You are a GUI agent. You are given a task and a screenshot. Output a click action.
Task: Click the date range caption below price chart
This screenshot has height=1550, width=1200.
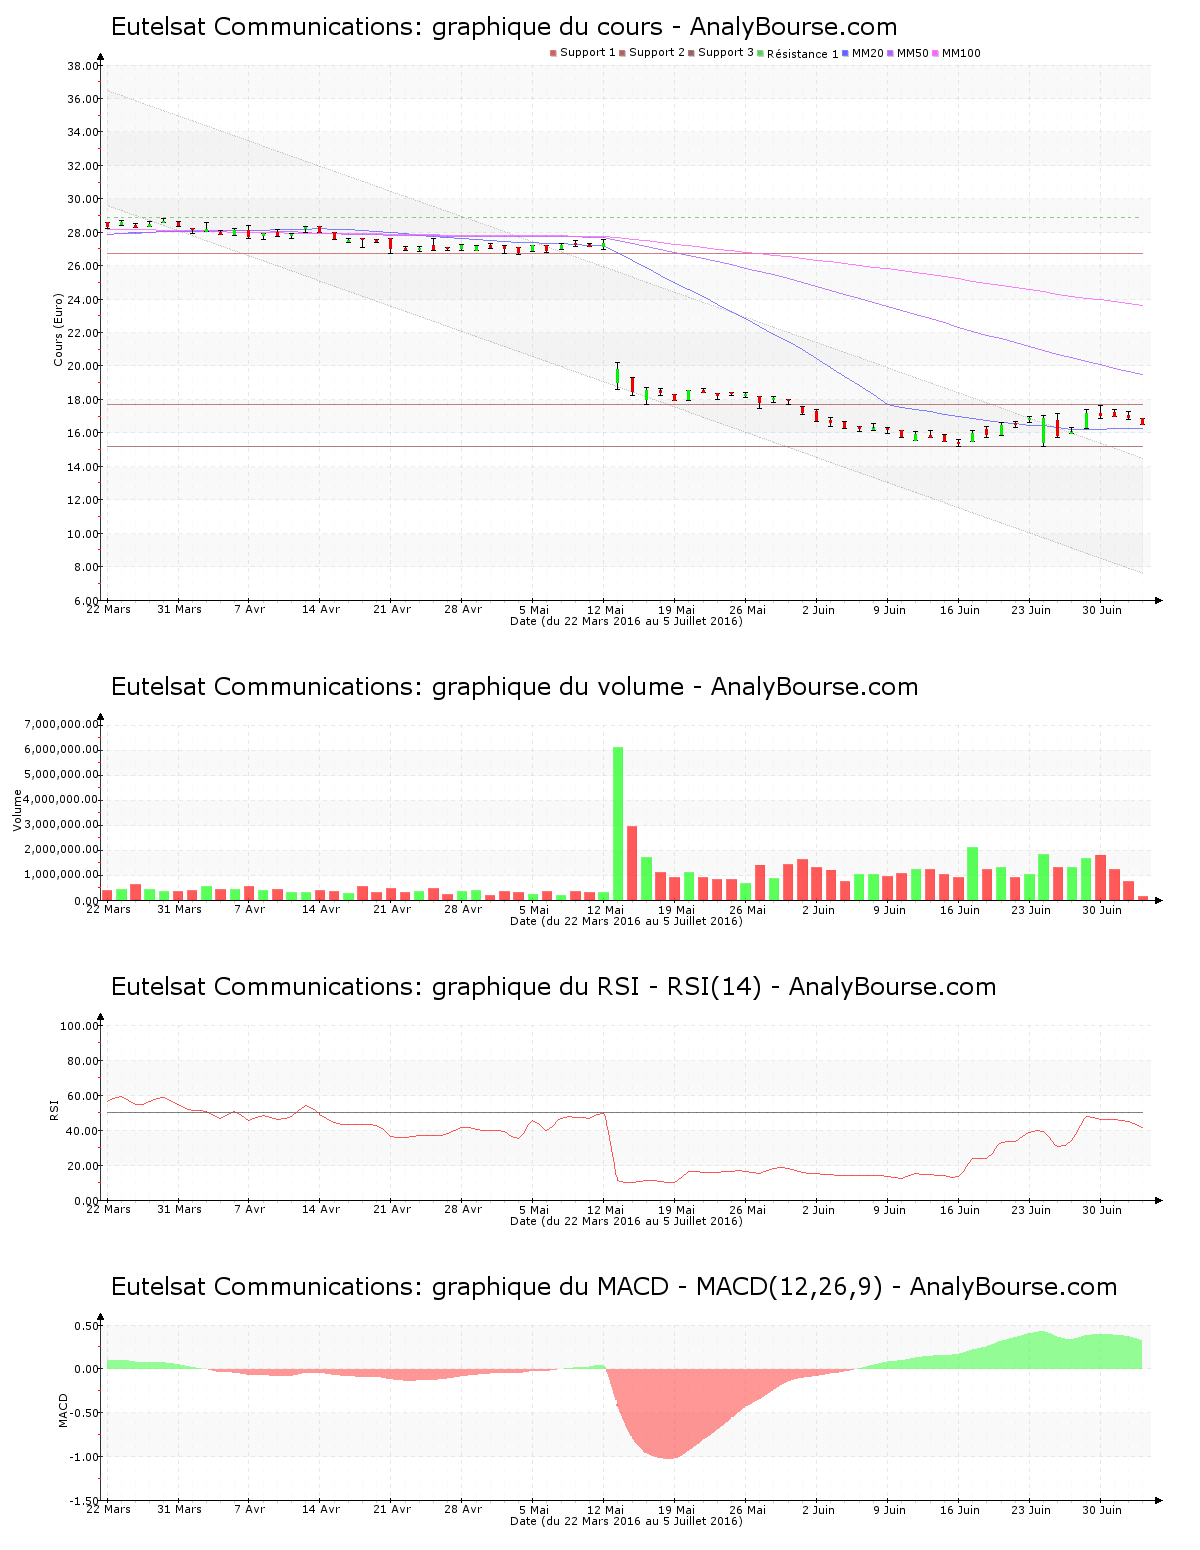626,621
